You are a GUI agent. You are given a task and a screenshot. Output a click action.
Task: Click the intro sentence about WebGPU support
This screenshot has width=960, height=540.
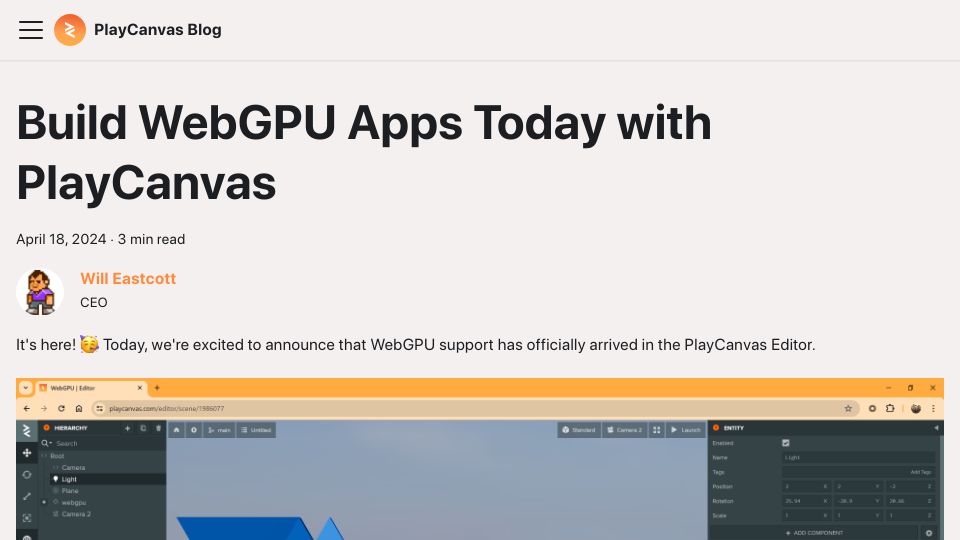(x=416, y=345)
